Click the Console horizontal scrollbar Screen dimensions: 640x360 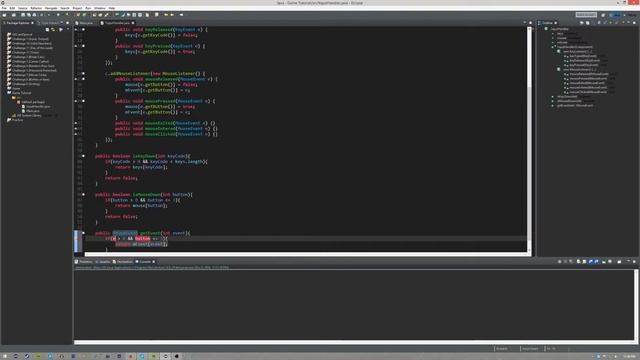tap(353, 342)
